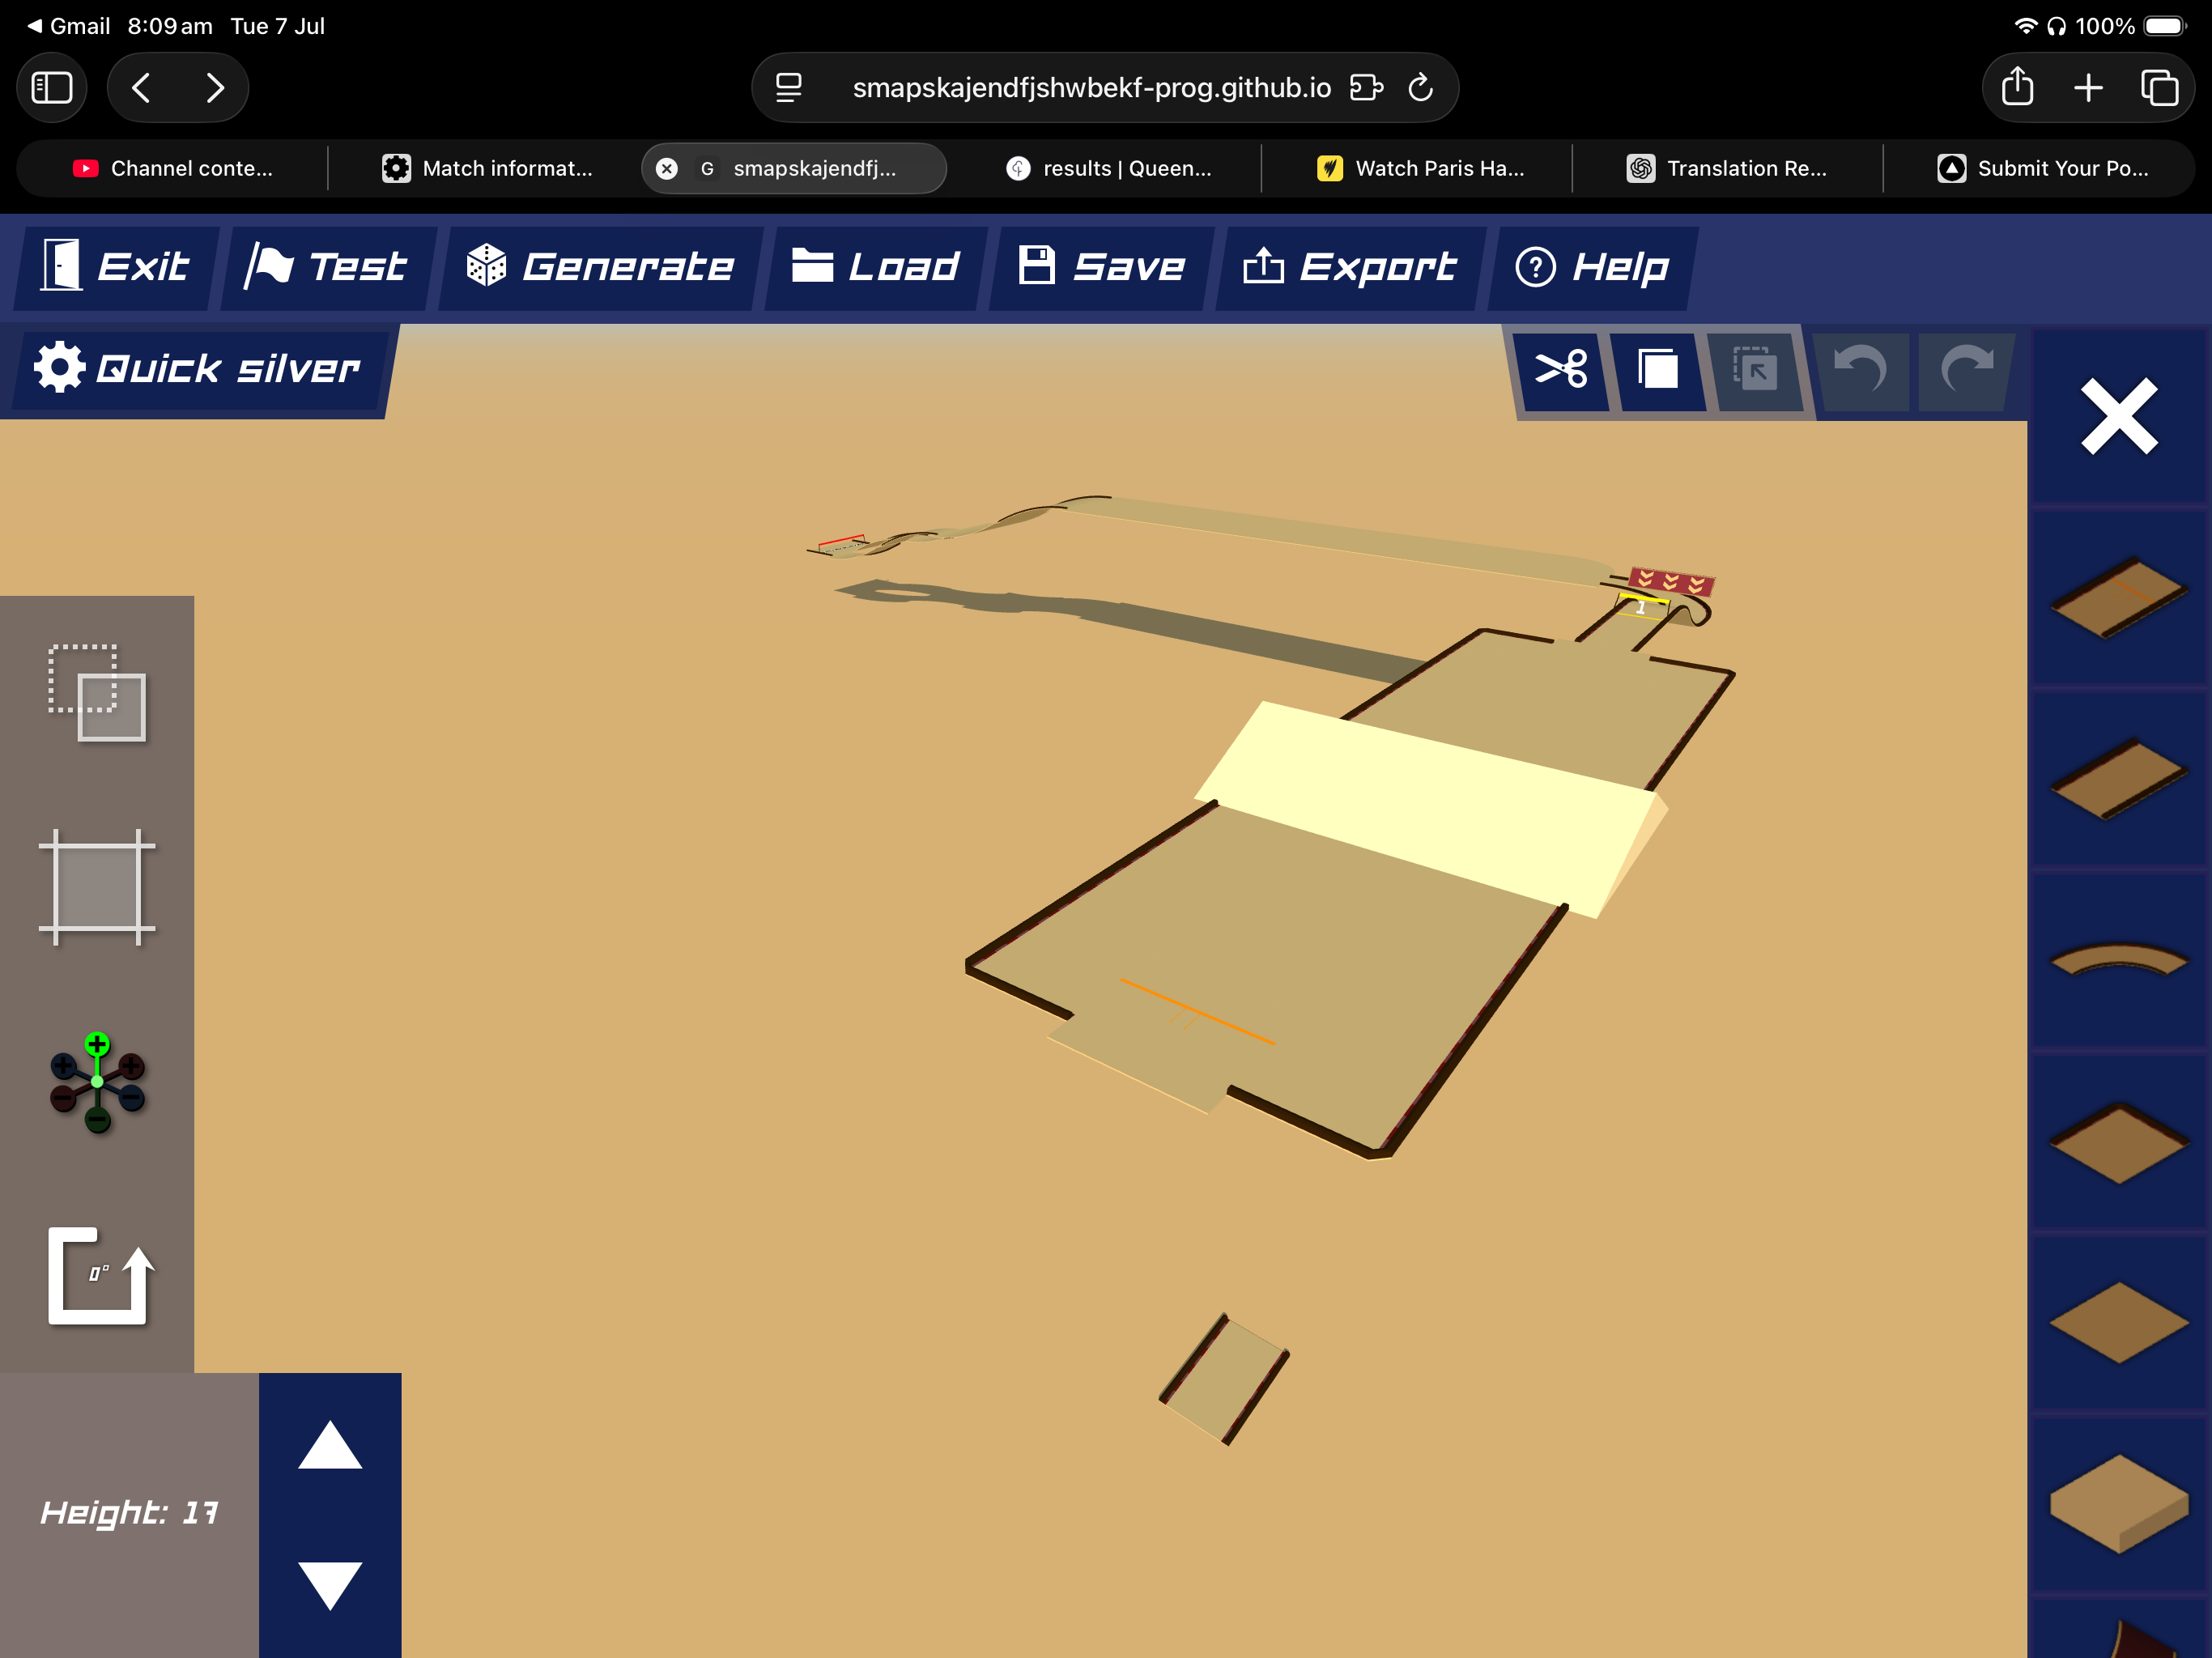The image size is (2212, 1658).
Task: Toggle the axis move gizmo tool
Action: pos(97,1082)
